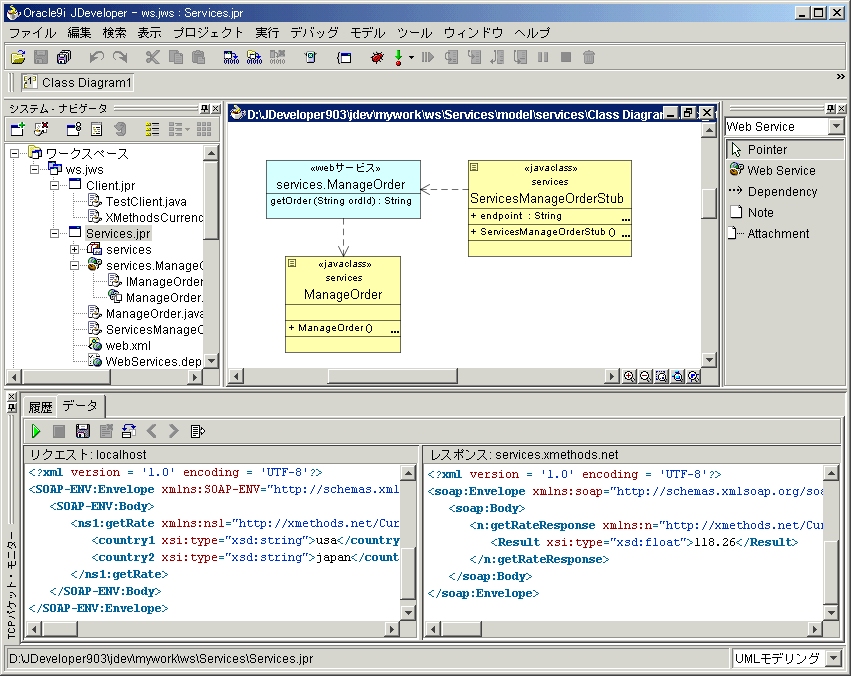Screen dimensions: 851x676
Task: Click the Make project toolbar icon
Action: [231, 57]
